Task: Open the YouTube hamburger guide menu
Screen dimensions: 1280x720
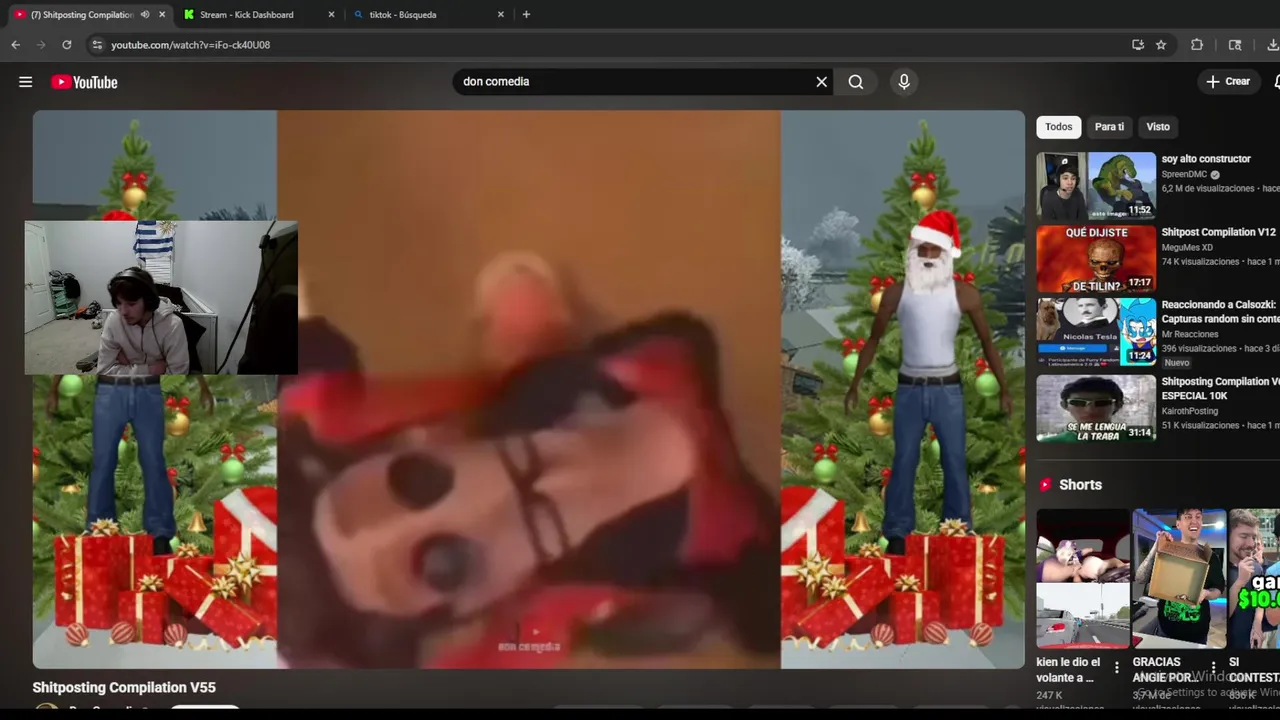Action: coord(25,82)
